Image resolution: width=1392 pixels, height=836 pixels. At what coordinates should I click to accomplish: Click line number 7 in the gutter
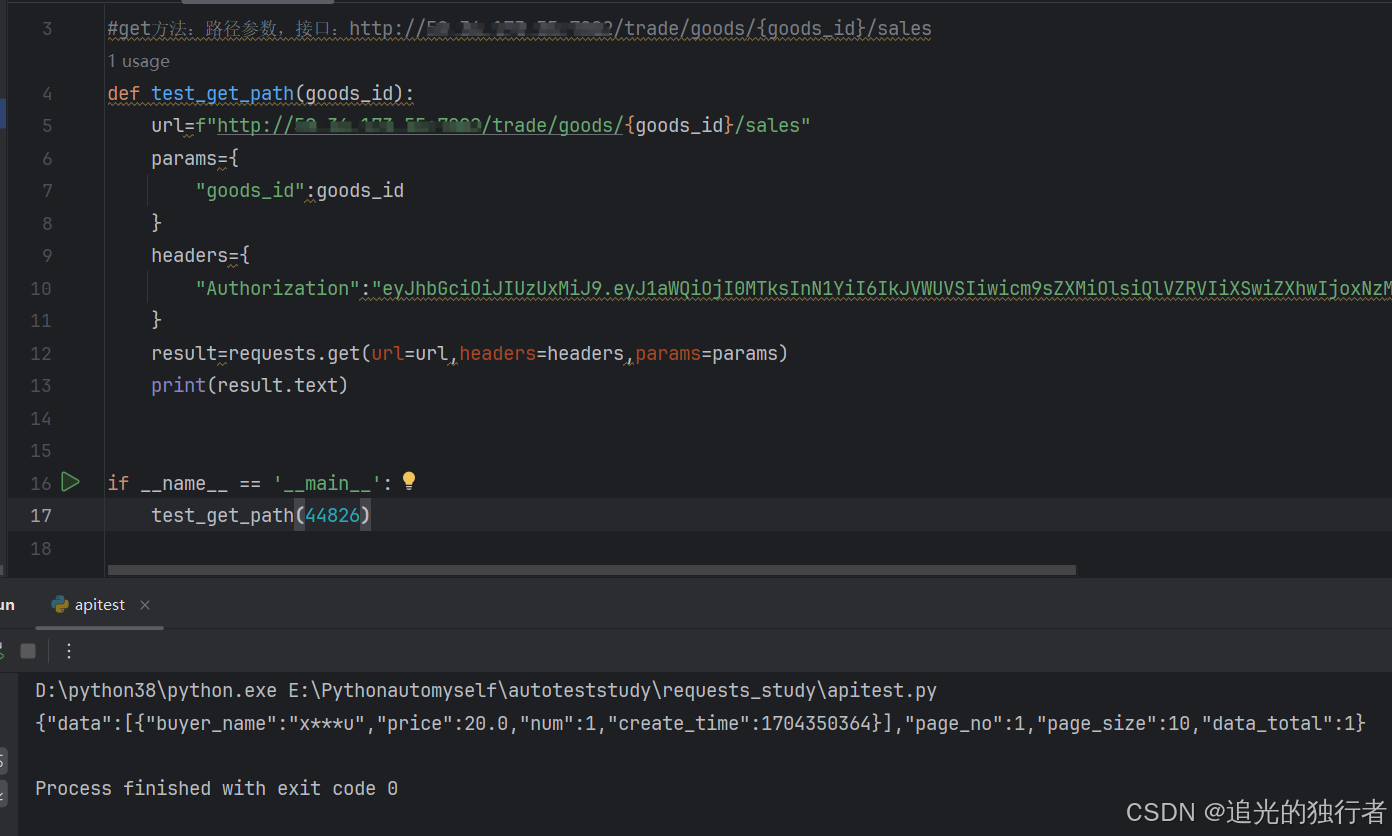tap(46, 190)
